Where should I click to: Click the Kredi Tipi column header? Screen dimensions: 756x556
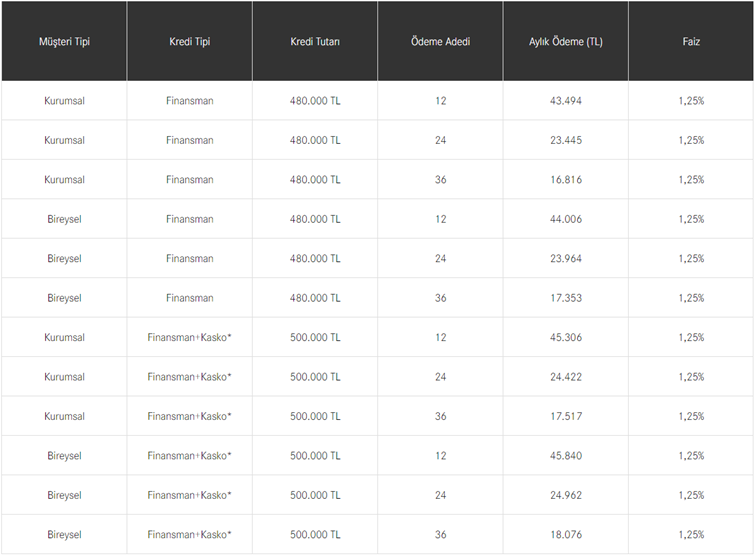point(190,42)
